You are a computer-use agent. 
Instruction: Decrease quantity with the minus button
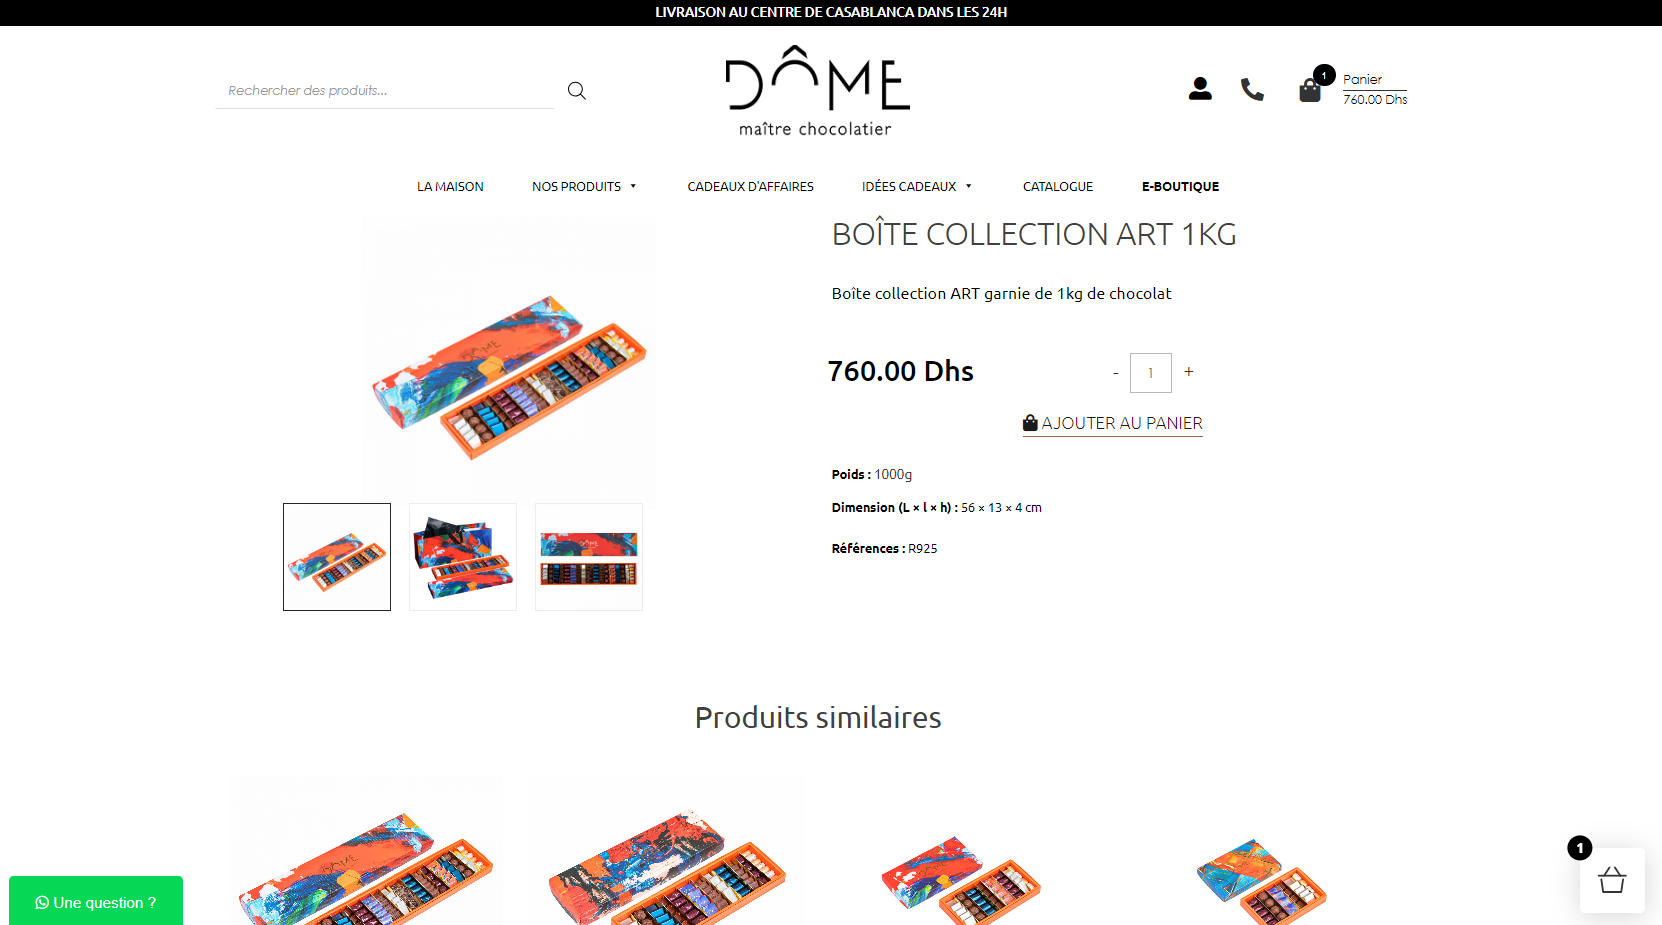click(x=1115, y=373)
